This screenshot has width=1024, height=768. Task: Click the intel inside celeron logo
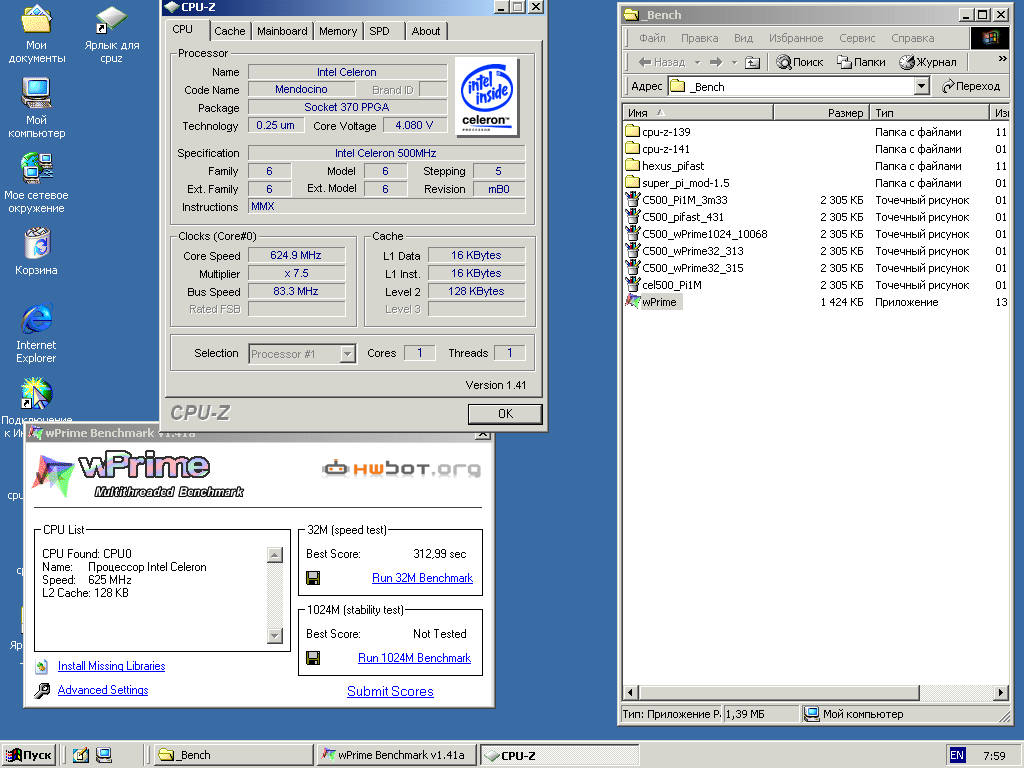pyautogui.click(x=487, y=97)
